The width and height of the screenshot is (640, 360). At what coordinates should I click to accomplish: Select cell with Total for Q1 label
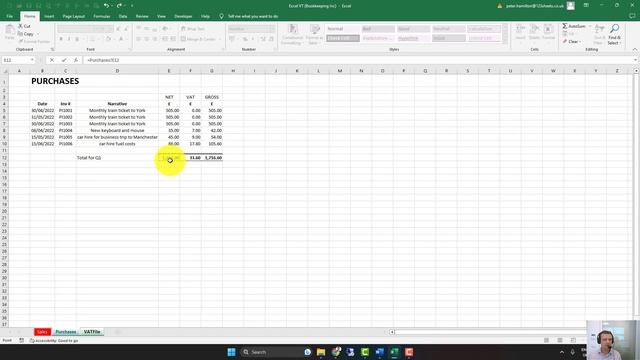(117, 158)
